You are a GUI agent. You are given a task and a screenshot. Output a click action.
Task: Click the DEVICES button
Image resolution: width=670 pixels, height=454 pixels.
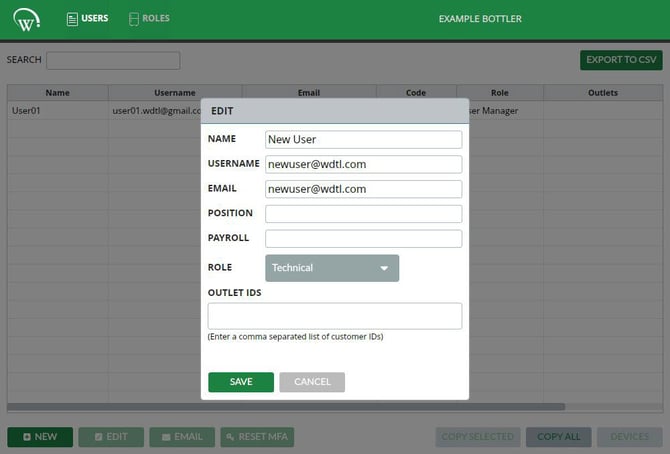tap(630, 436)
